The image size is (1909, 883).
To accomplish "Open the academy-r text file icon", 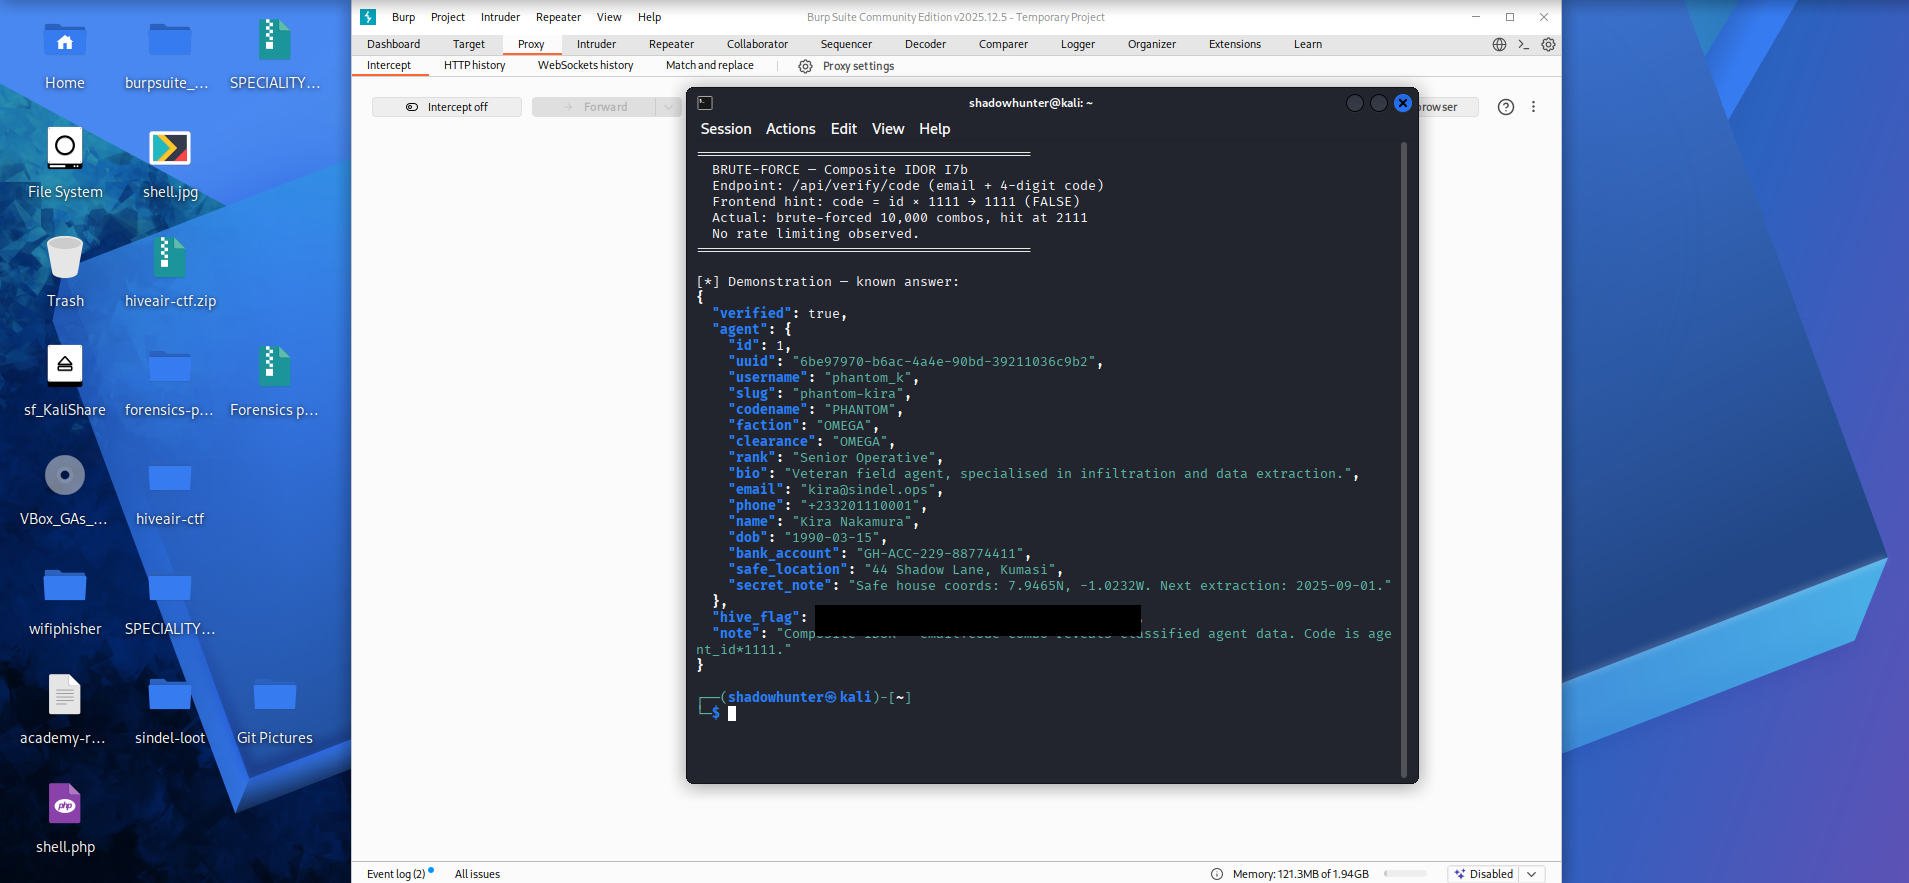I will (x=65, y=694).
